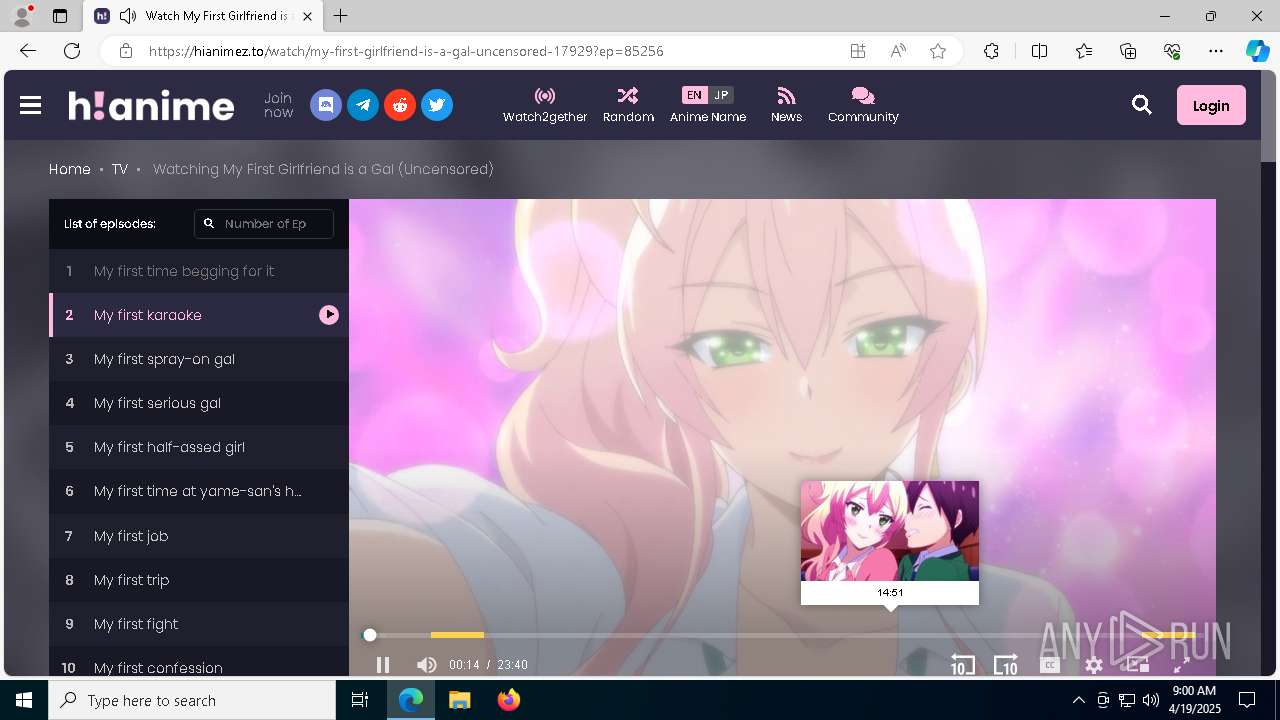Screen dimensions: 1280x720
Task: Open Favorites list
Action: (x=1084, y=51)
